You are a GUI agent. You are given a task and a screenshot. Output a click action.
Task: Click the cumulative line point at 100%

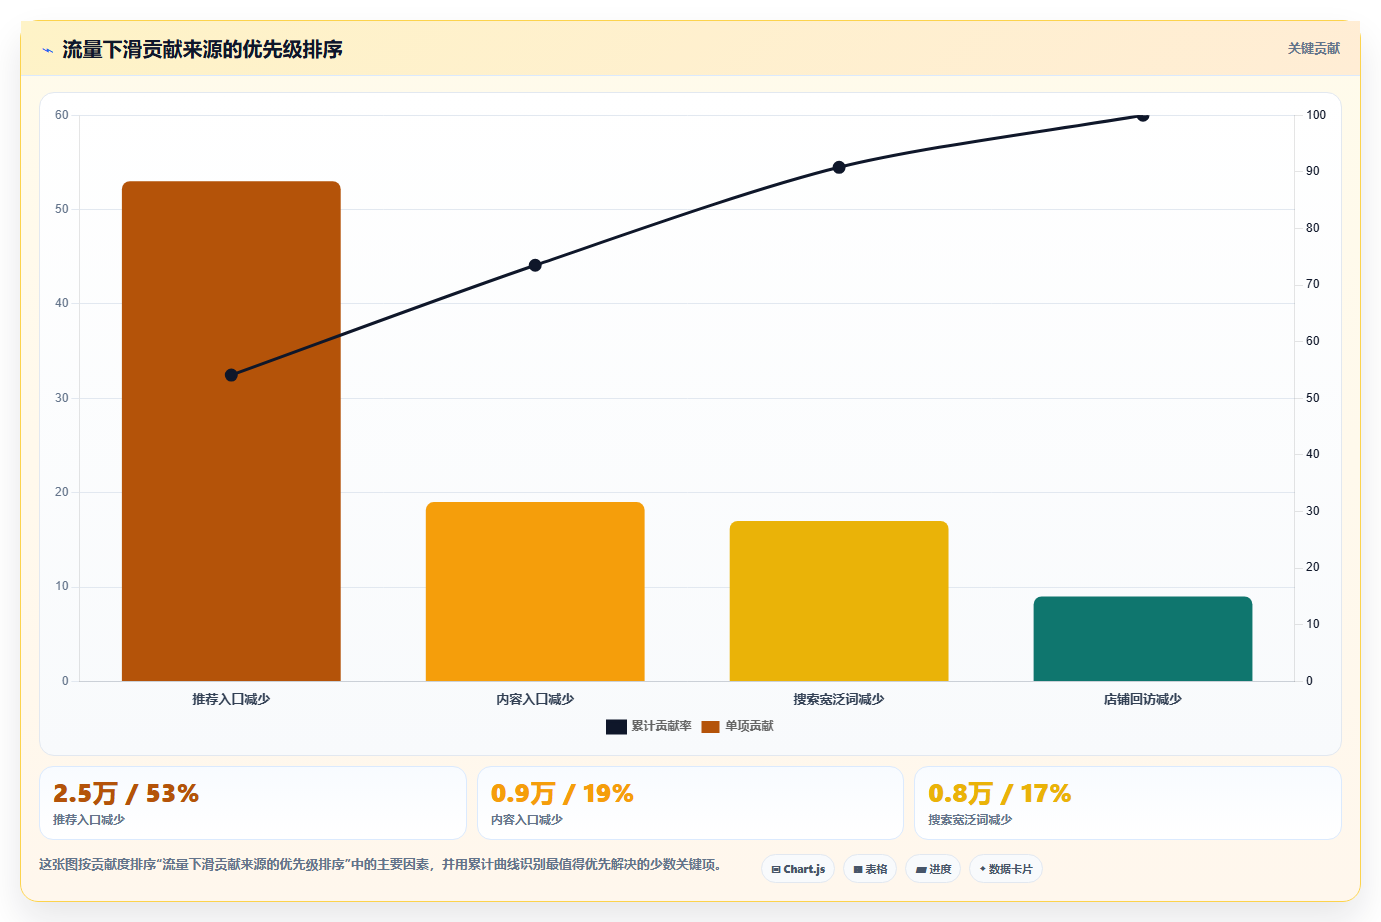[1143, 116]
